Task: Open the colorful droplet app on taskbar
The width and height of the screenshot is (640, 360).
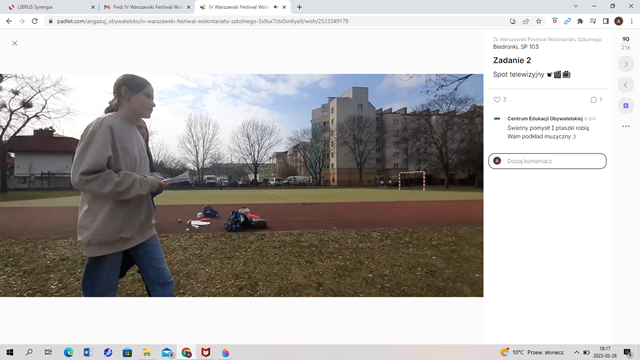Action: [225, 352]
